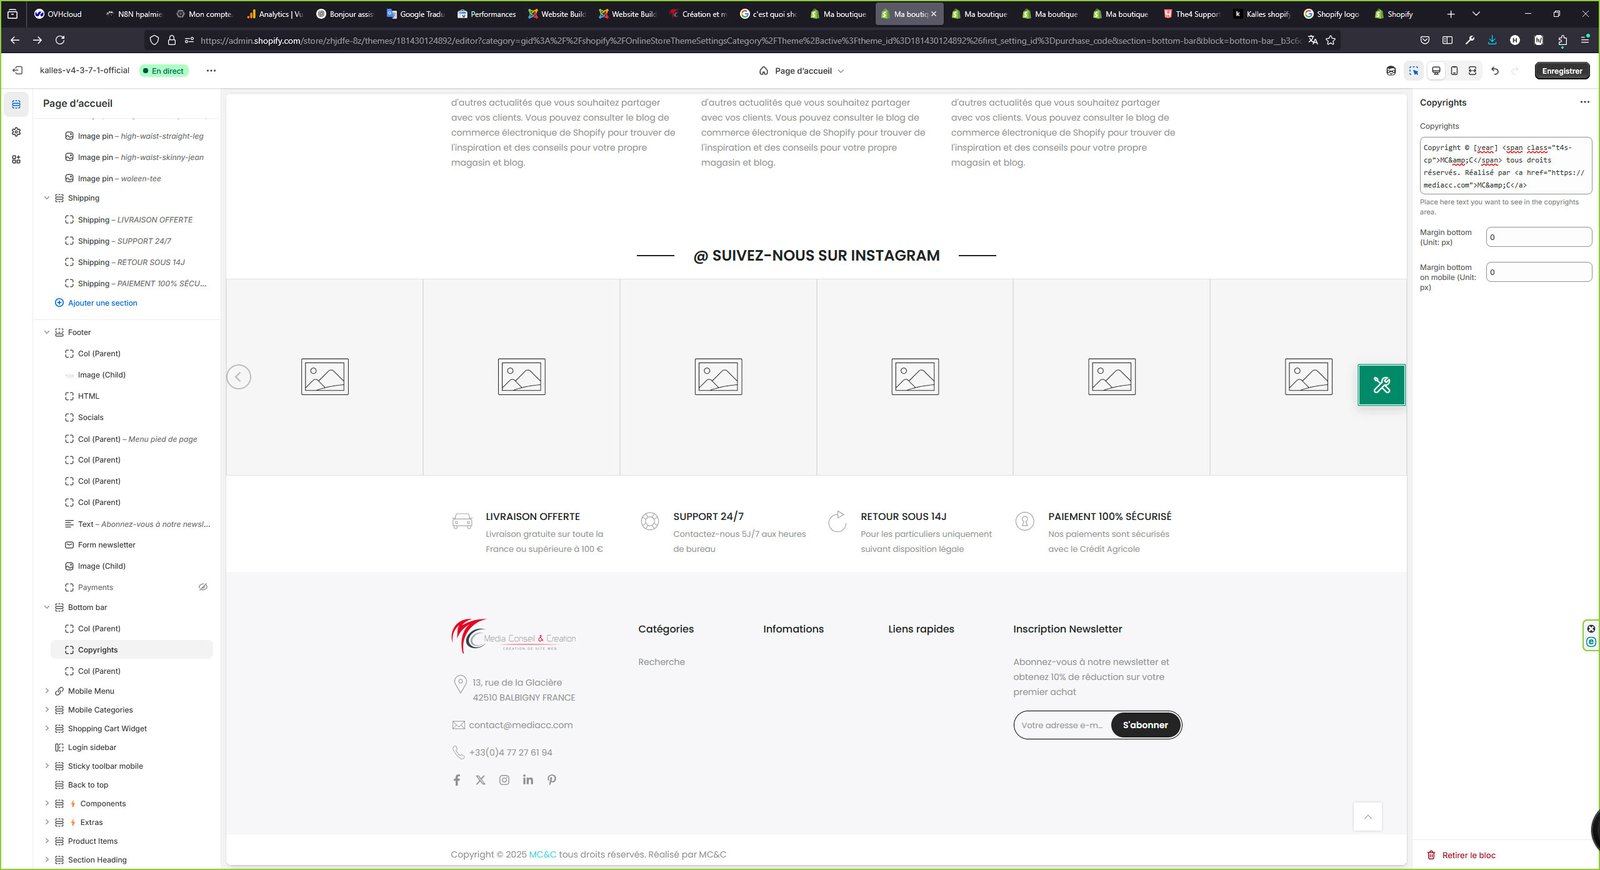The height and width of the screenshot is (870, 1600).
Task: Open the Apps icon in left rail
Action: [x=16, y=160]
